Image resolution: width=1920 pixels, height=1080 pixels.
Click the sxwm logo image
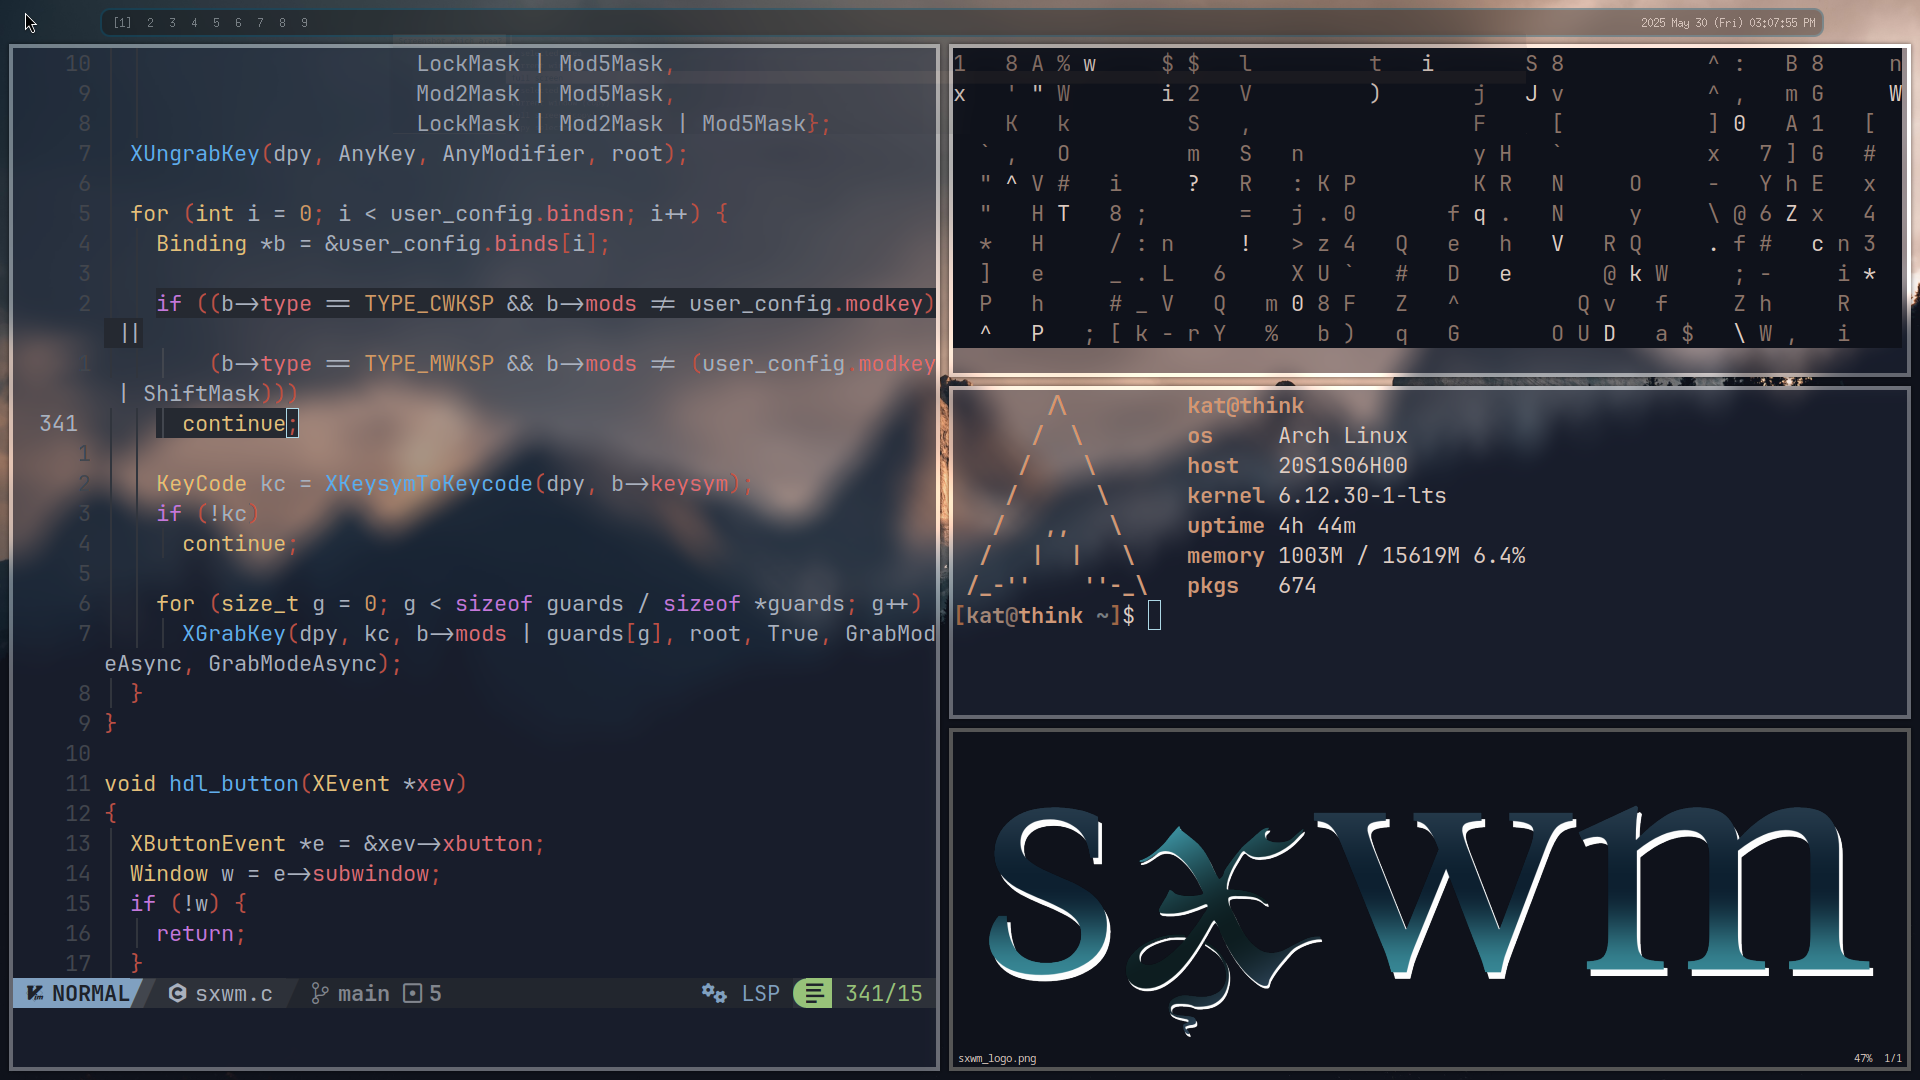[x=1428, y=905]
